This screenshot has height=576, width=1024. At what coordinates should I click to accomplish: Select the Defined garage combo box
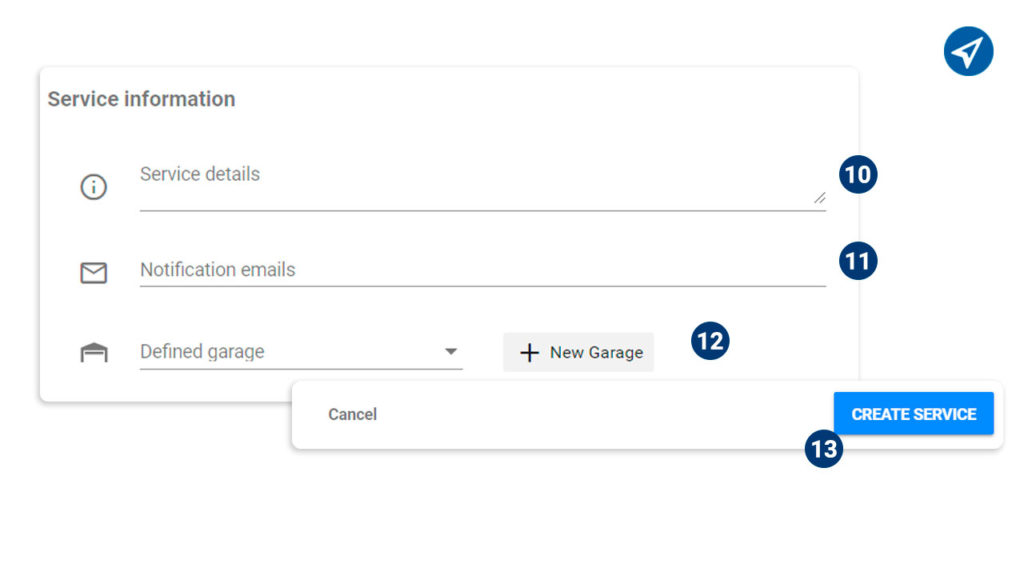(x=301, y=352)
